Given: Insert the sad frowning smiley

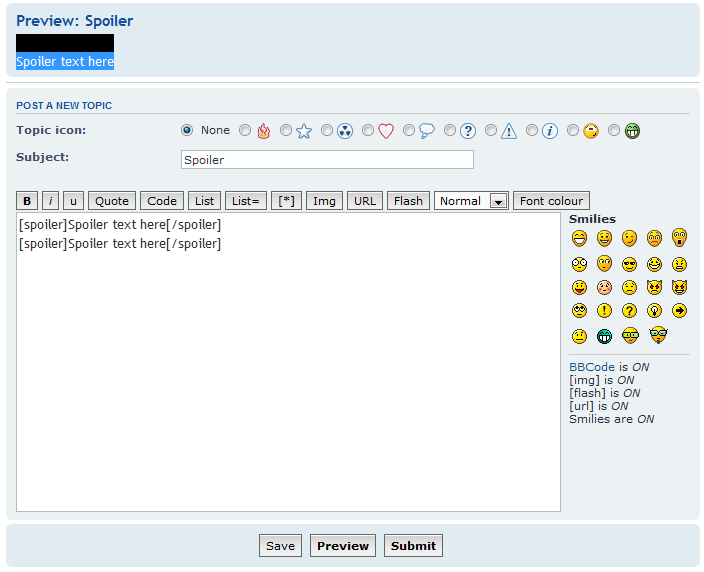Looking at the screenshot, I should click(x=654, y=238).
